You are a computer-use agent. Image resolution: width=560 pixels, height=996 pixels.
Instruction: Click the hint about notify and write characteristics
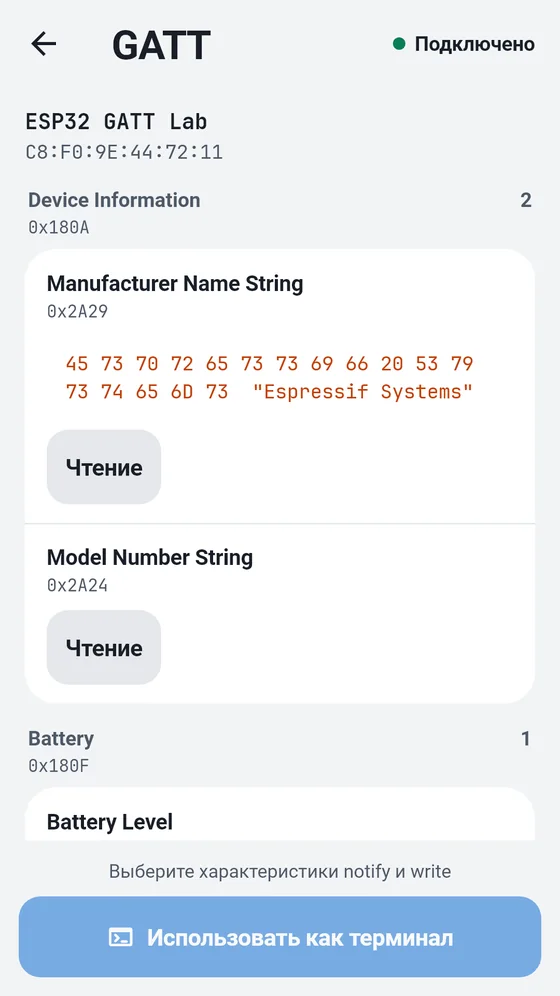point(280,871)
